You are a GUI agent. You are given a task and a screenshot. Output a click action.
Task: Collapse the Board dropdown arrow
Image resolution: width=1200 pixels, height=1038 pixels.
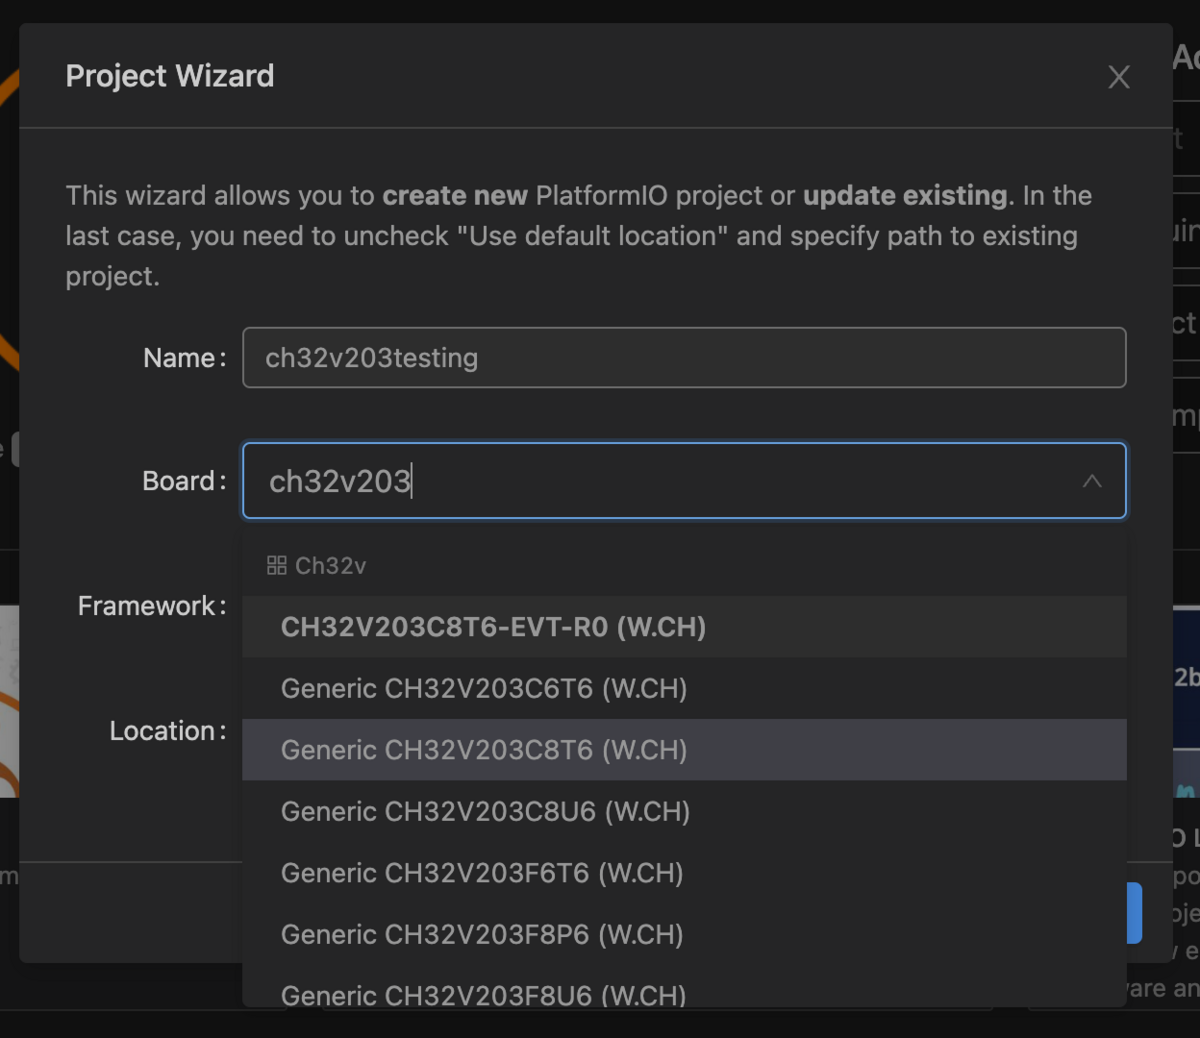click(1092, 481)
